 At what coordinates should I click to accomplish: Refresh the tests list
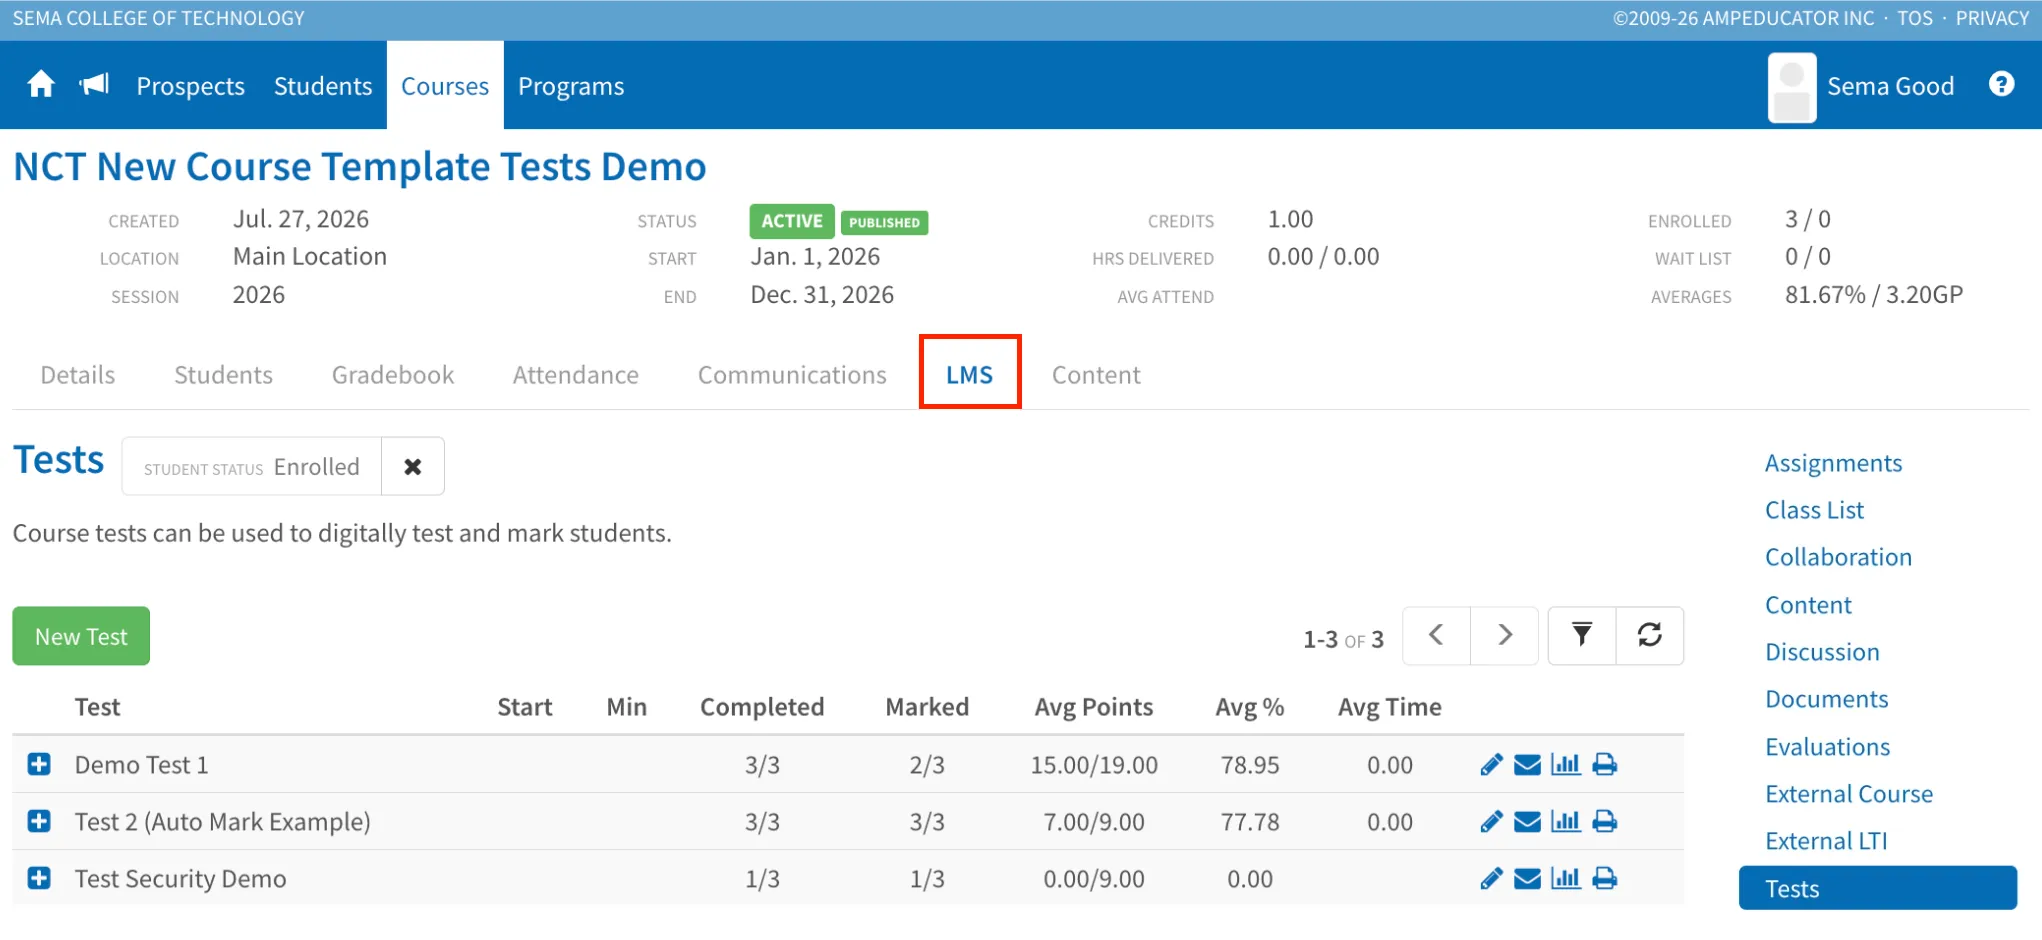(1650, 635)
